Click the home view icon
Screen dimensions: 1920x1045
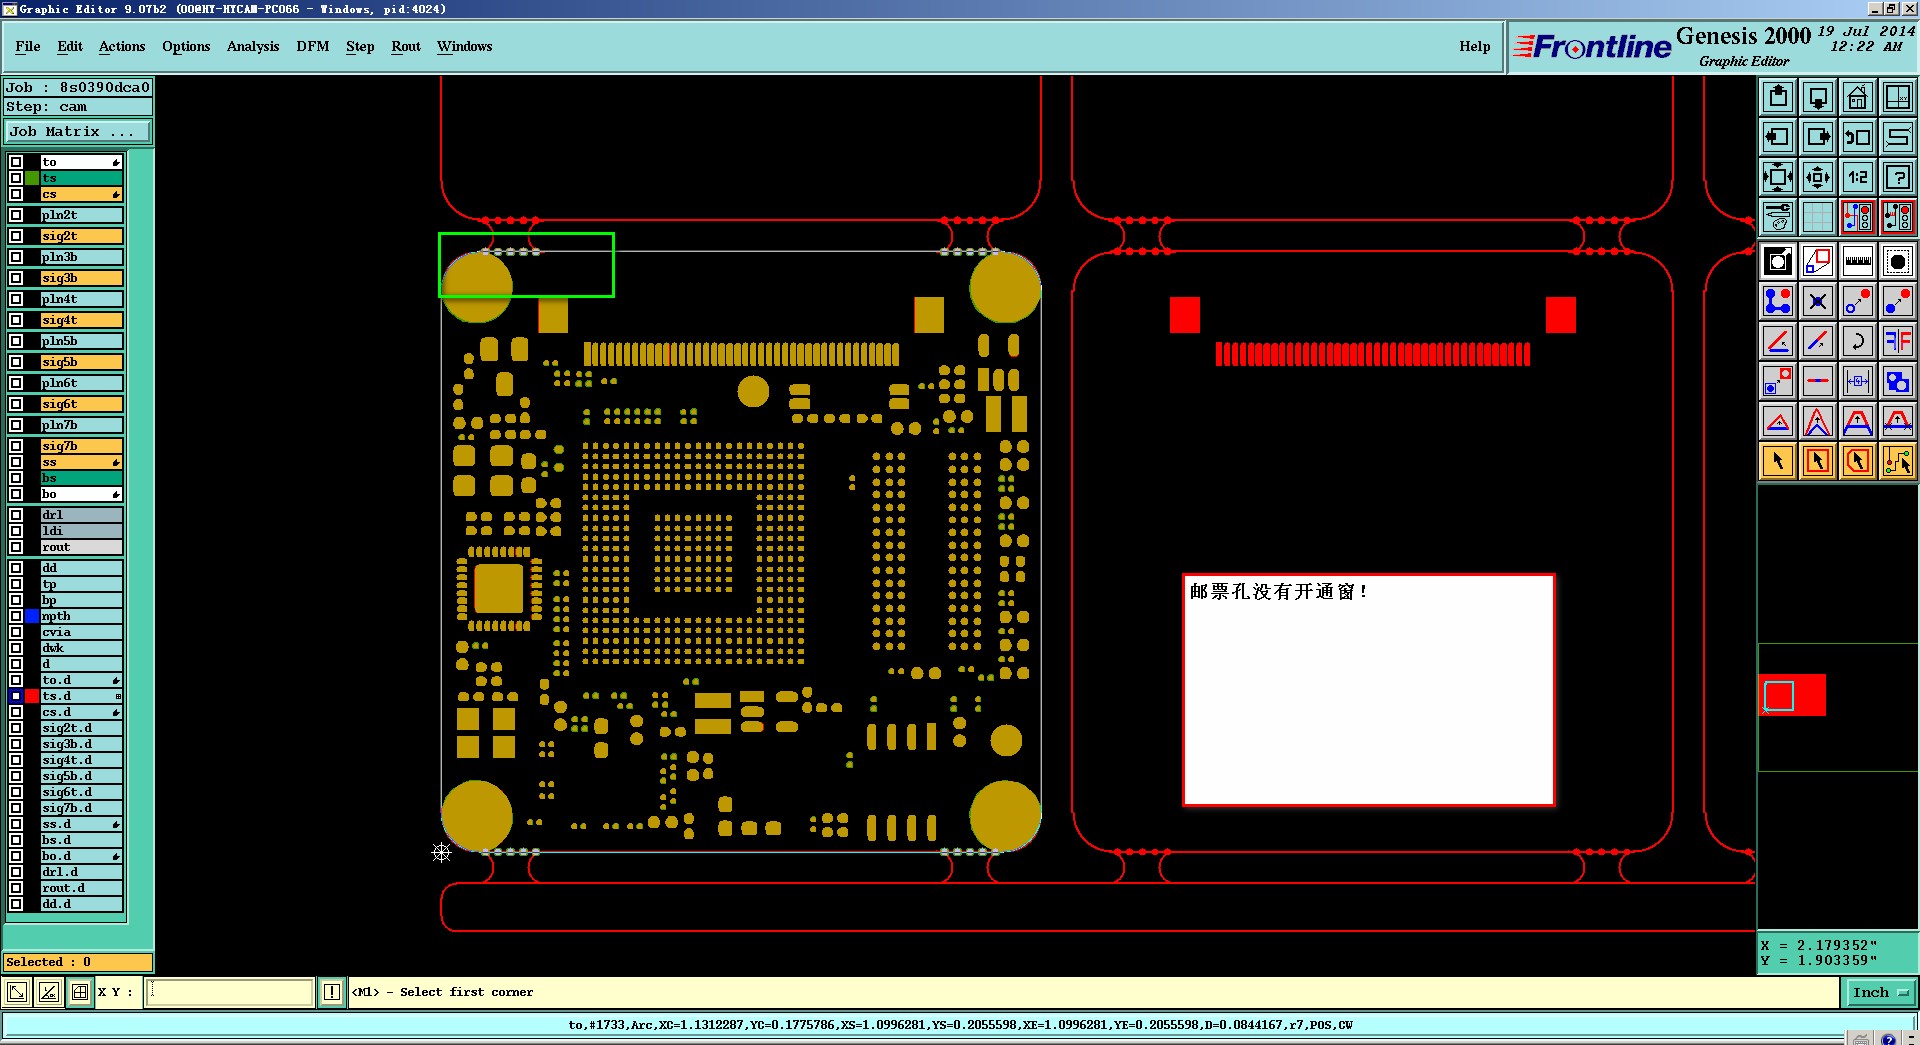pyautogui.click(x=1858, y=97)
